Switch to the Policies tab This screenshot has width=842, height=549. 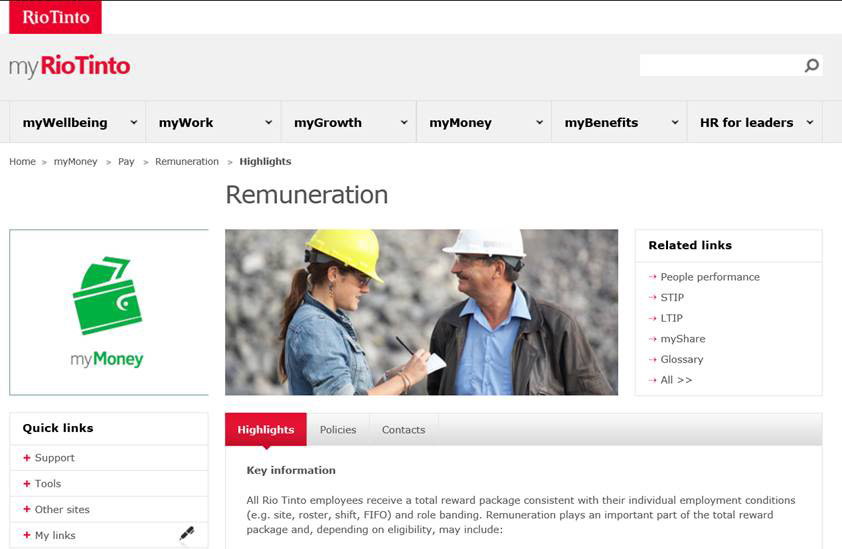[338, 430]
